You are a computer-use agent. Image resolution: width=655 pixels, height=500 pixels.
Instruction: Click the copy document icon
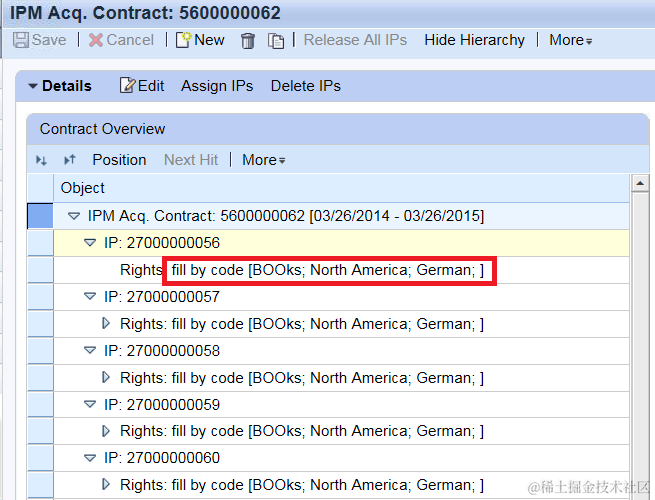point(276,41)
